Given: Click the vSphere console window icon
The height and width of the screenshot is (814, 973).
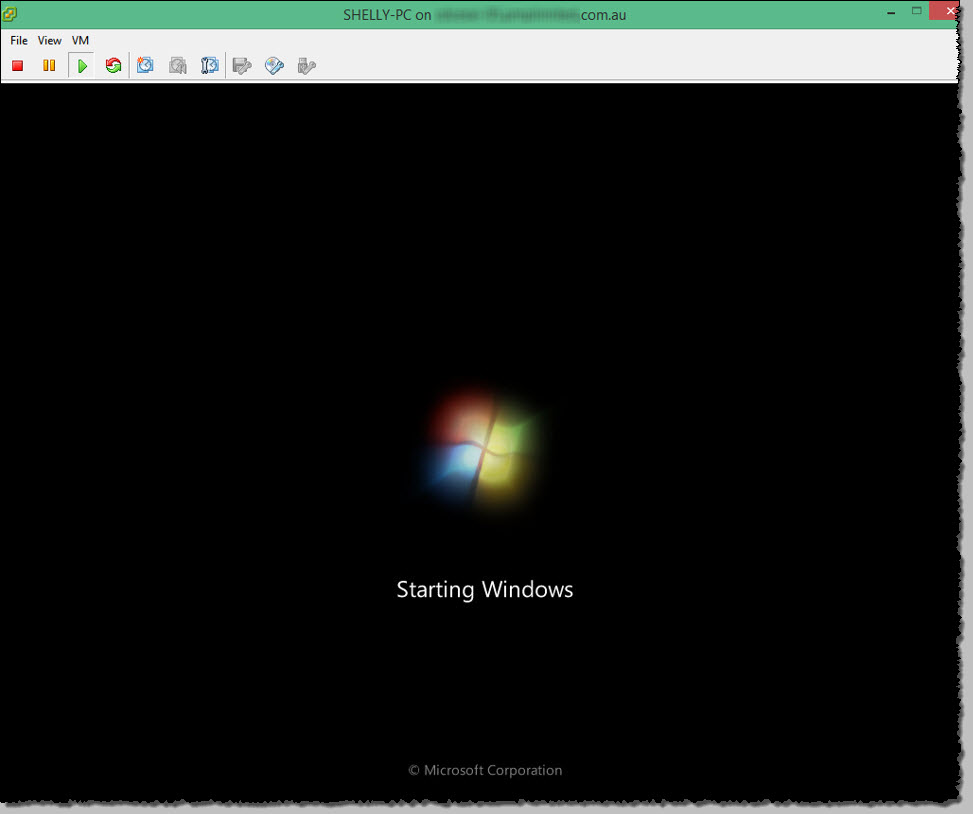Looking at the screenshot, I should click(9, 14).
